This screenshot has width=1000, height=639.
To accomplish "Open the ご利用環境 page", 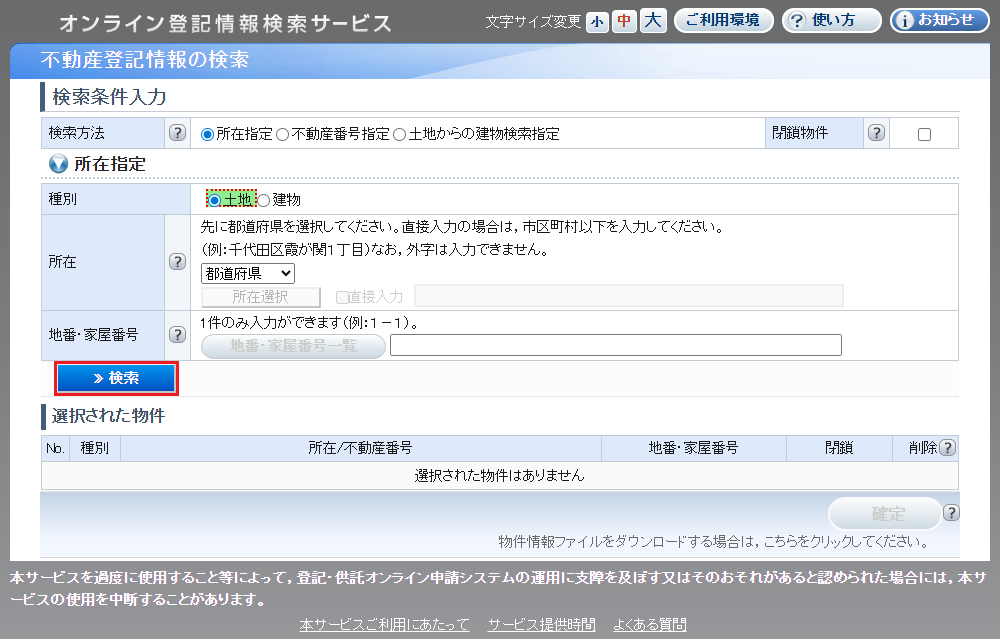I will pos(723,21).
